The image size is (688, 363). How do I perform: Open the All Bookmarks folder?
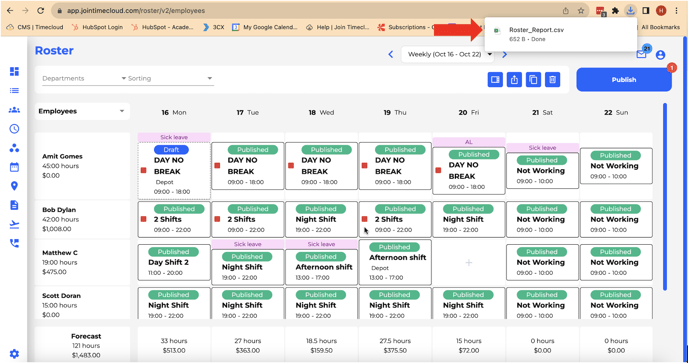(x=660, y=27)
